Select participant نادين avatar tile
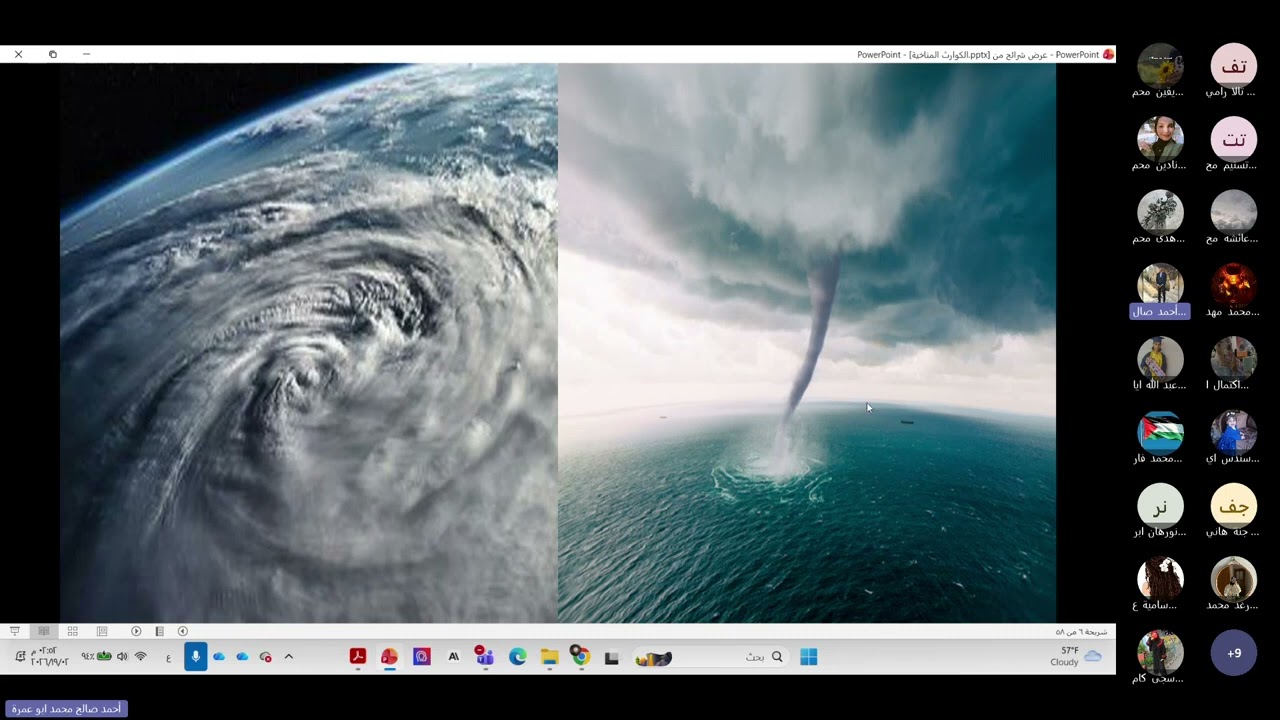This screenshot has width=1280, height=720. 1160,144
